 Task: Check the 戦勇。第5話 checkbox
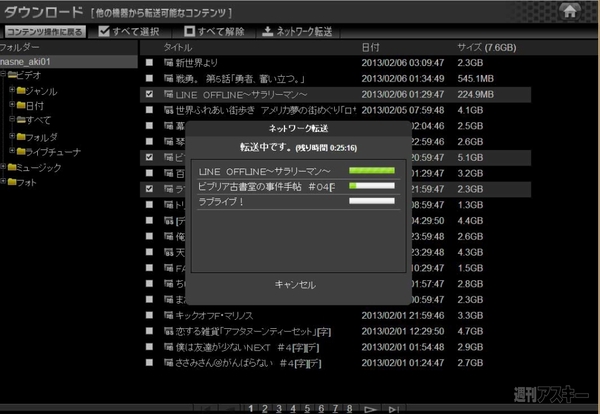pos(149,78)
